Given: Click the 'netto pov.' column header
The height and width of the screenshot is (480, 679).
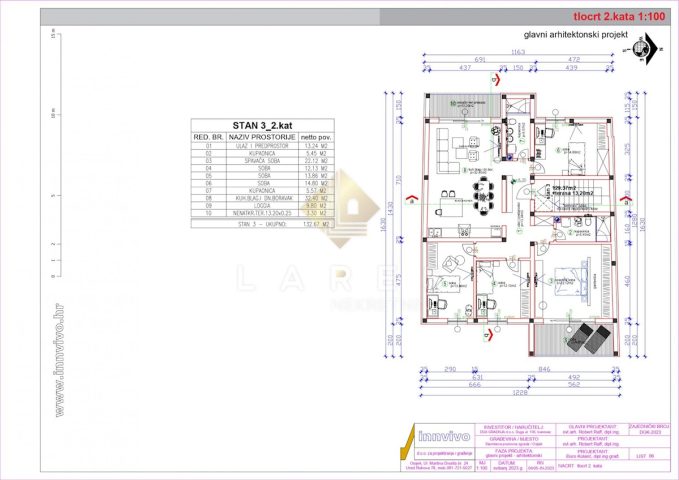Looking at the screenshot, I should (x=316, y=137).
